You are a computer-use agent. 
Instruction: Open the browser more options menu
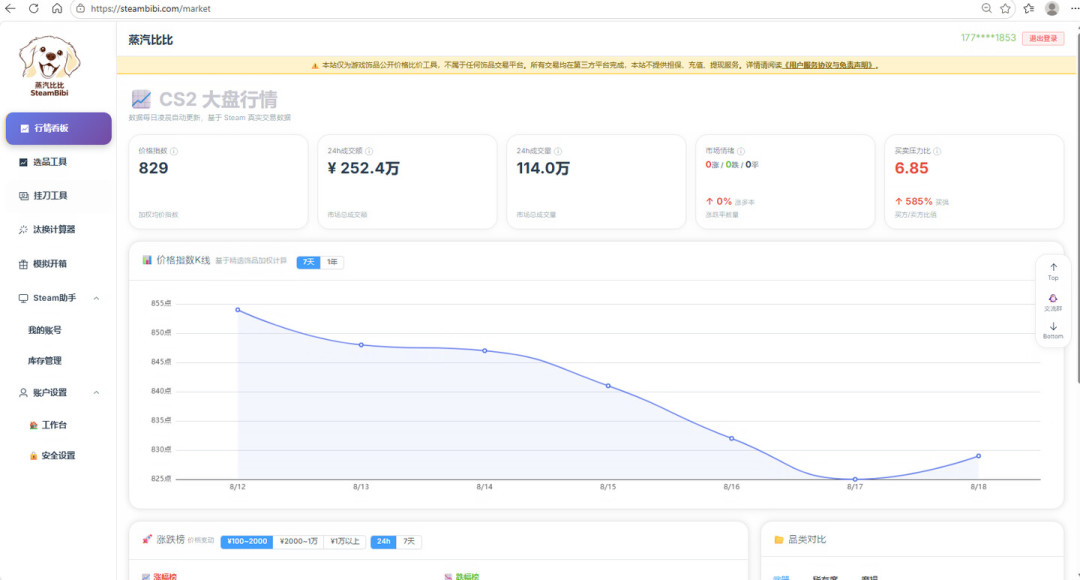[1074, 8]
